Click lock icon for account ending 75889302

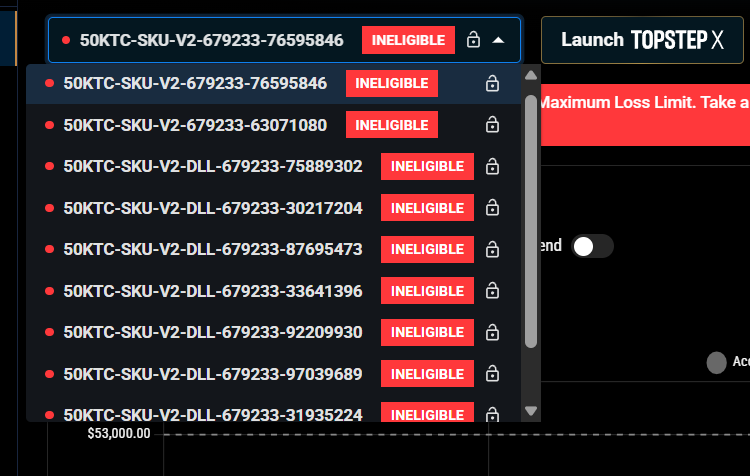[x=492, y=166]
